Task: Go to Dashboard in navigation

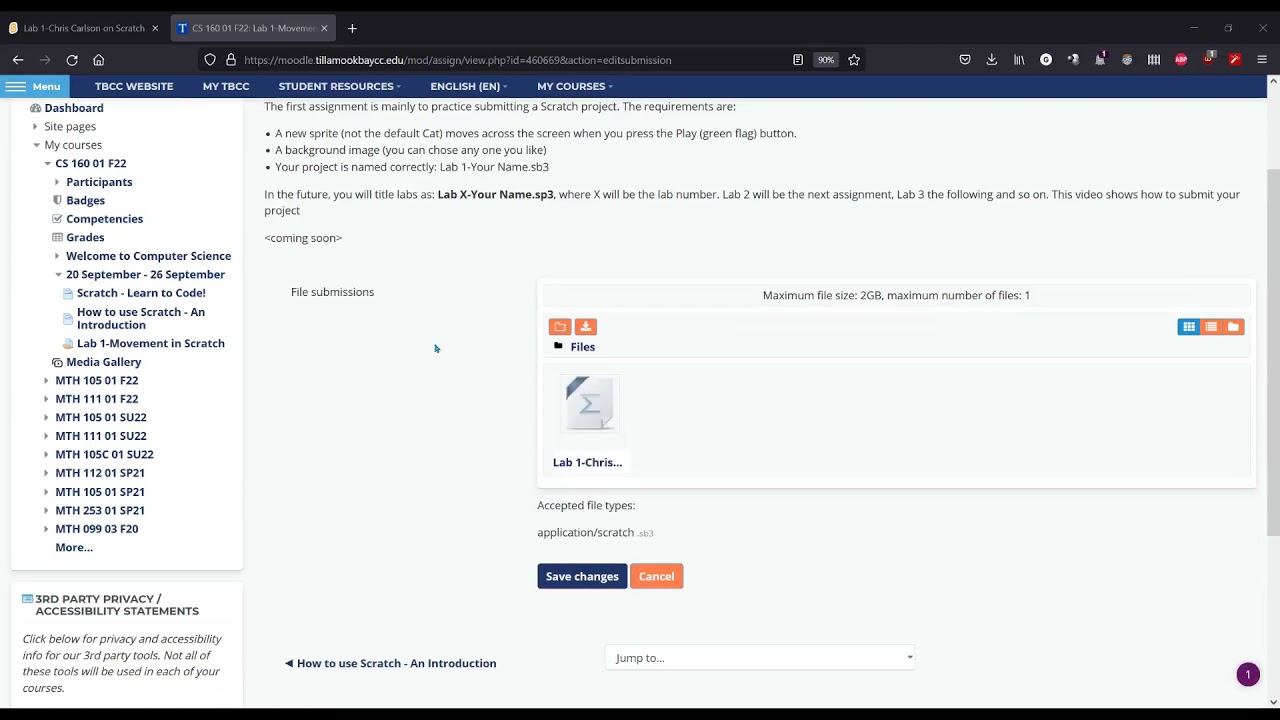Action: pyautogui.click(x=73, y=108)
